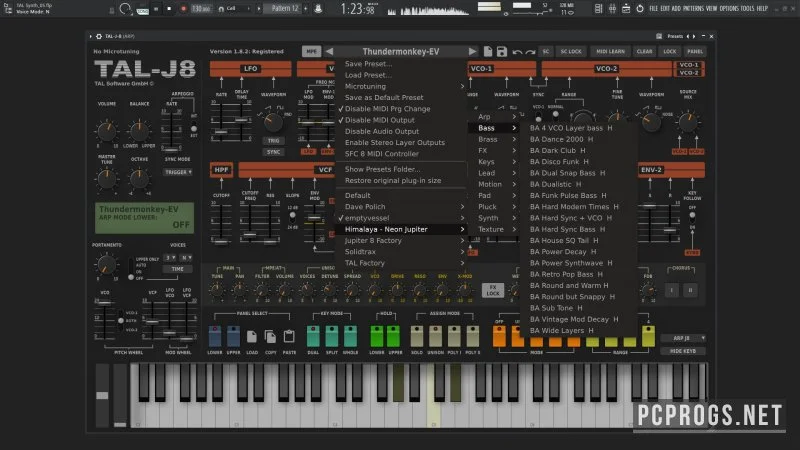Adjust the LFO RATE slider
Screen dimensions: 800x450
tap(221, 132)
